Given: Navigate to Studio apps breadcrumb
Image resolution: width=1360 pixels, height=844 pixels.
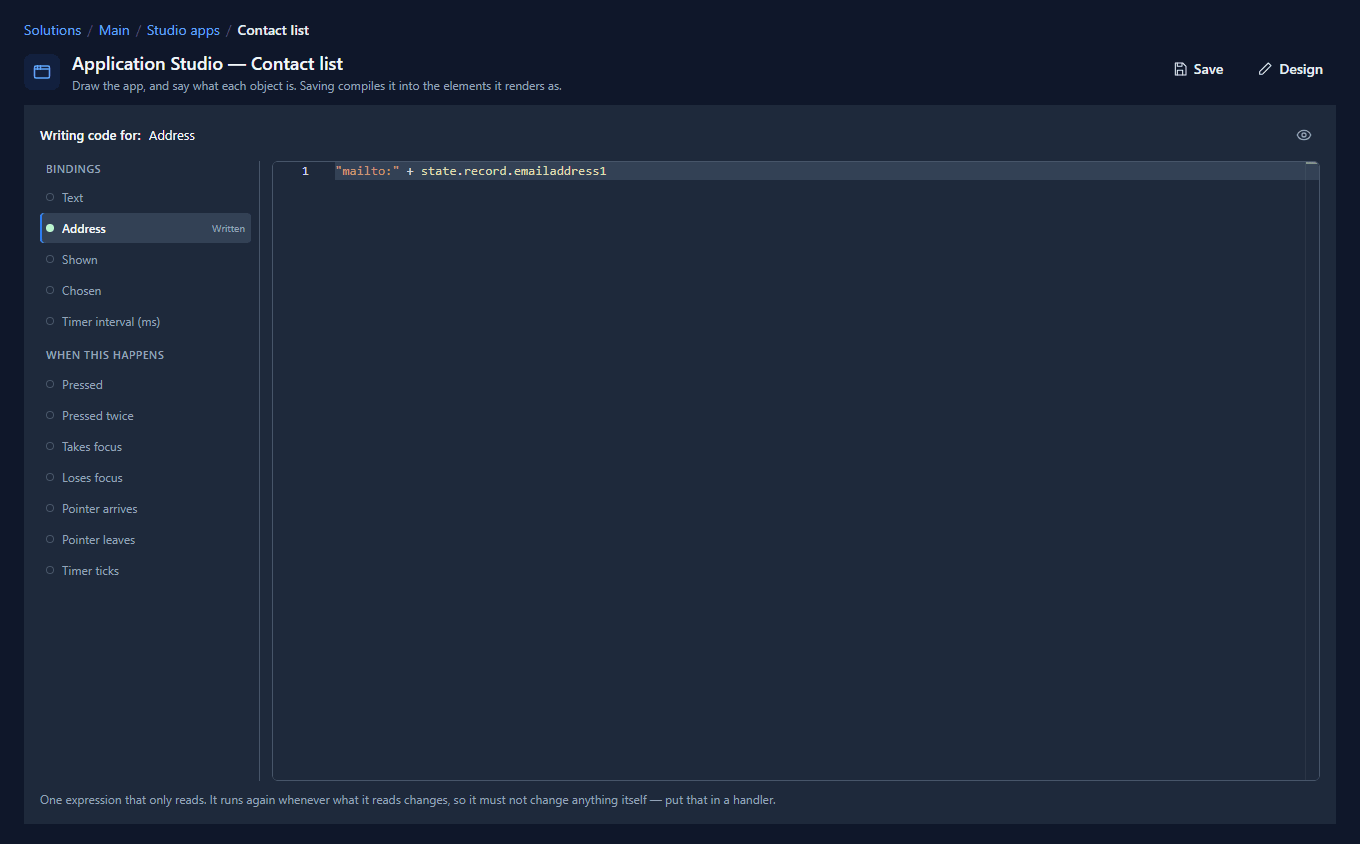Looking at the screenshot, I should pyautogui.click(x=183, y=30).
